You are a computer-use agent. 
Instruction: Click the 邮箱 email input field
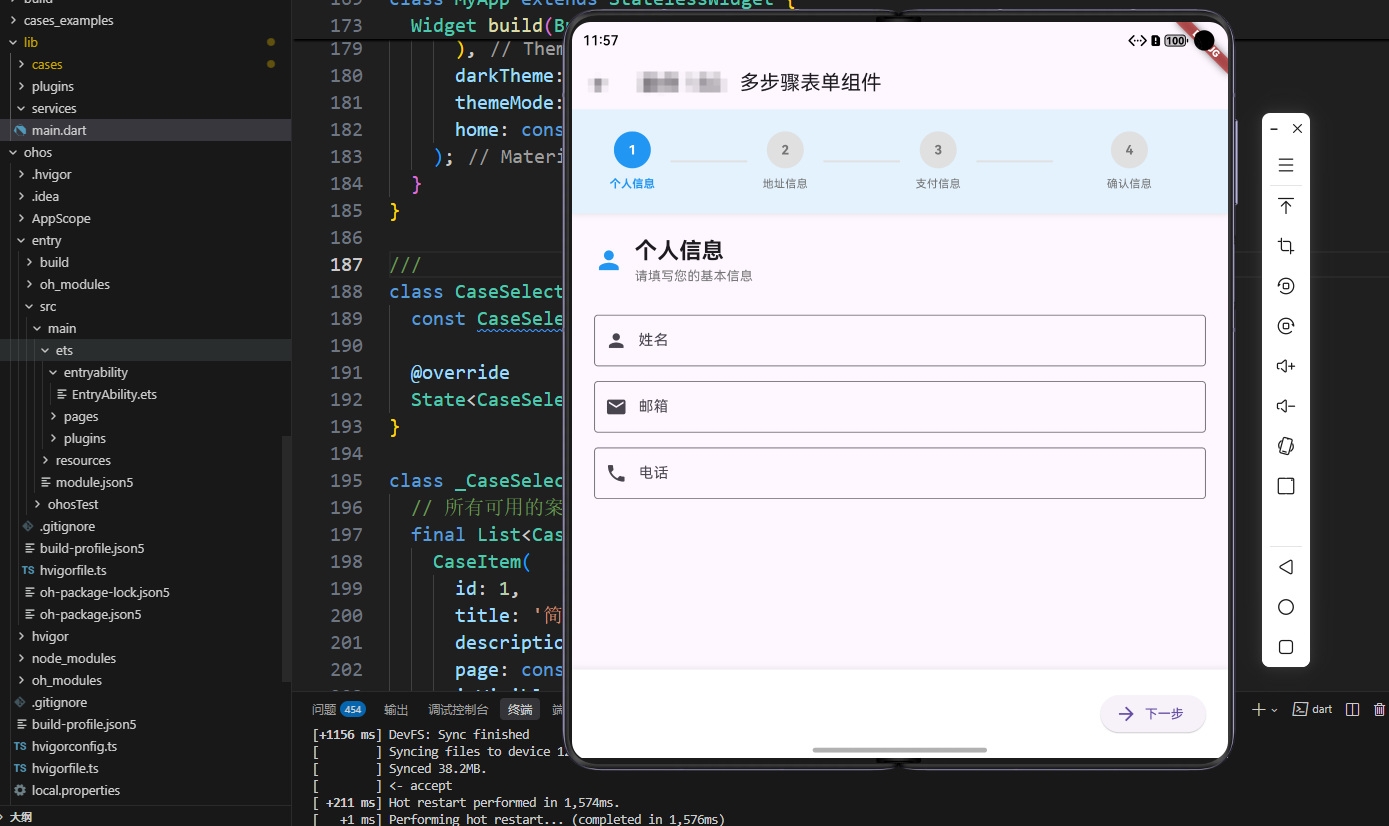(x=900, y=406)
